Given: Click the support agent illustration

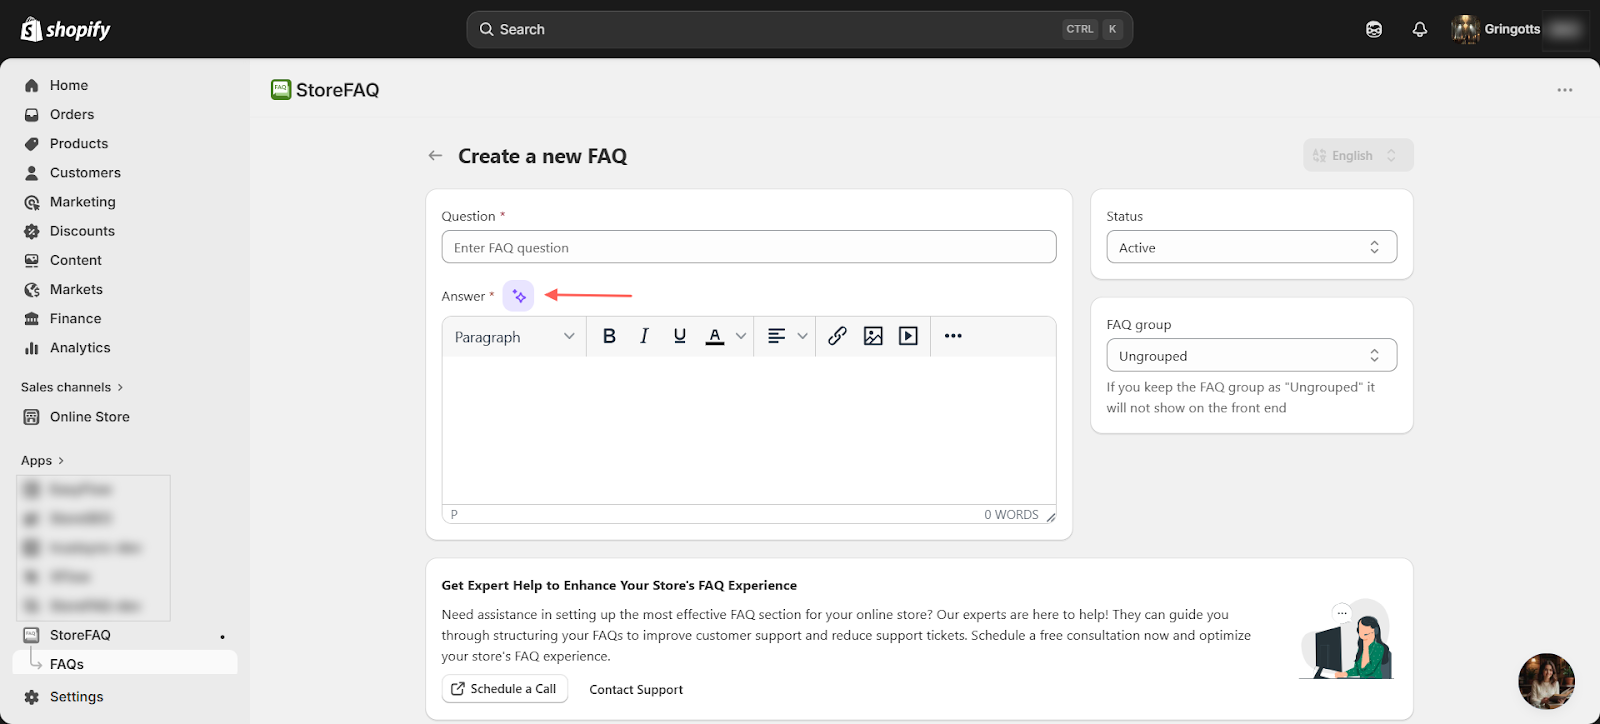Looking at the screenshot, I should (1346, 640).
